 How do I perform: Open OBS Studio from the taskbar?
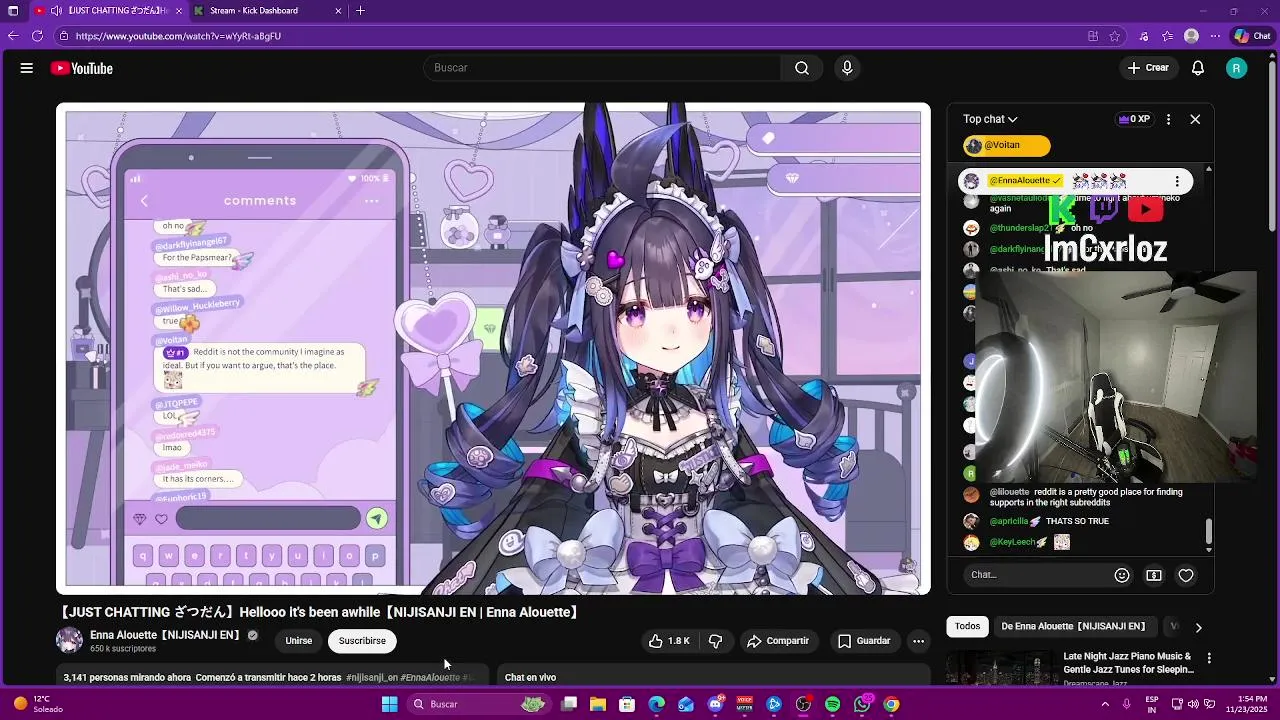coord(803,705)
